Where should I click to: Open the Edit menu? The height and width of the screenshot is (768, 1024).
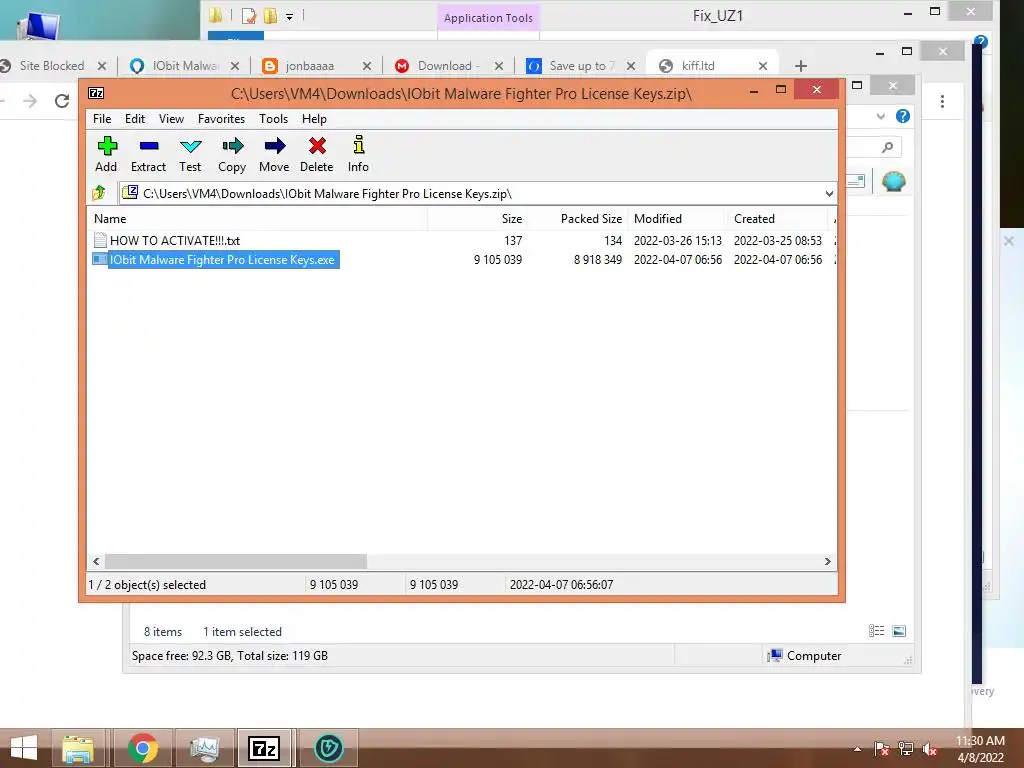point(135,119)
